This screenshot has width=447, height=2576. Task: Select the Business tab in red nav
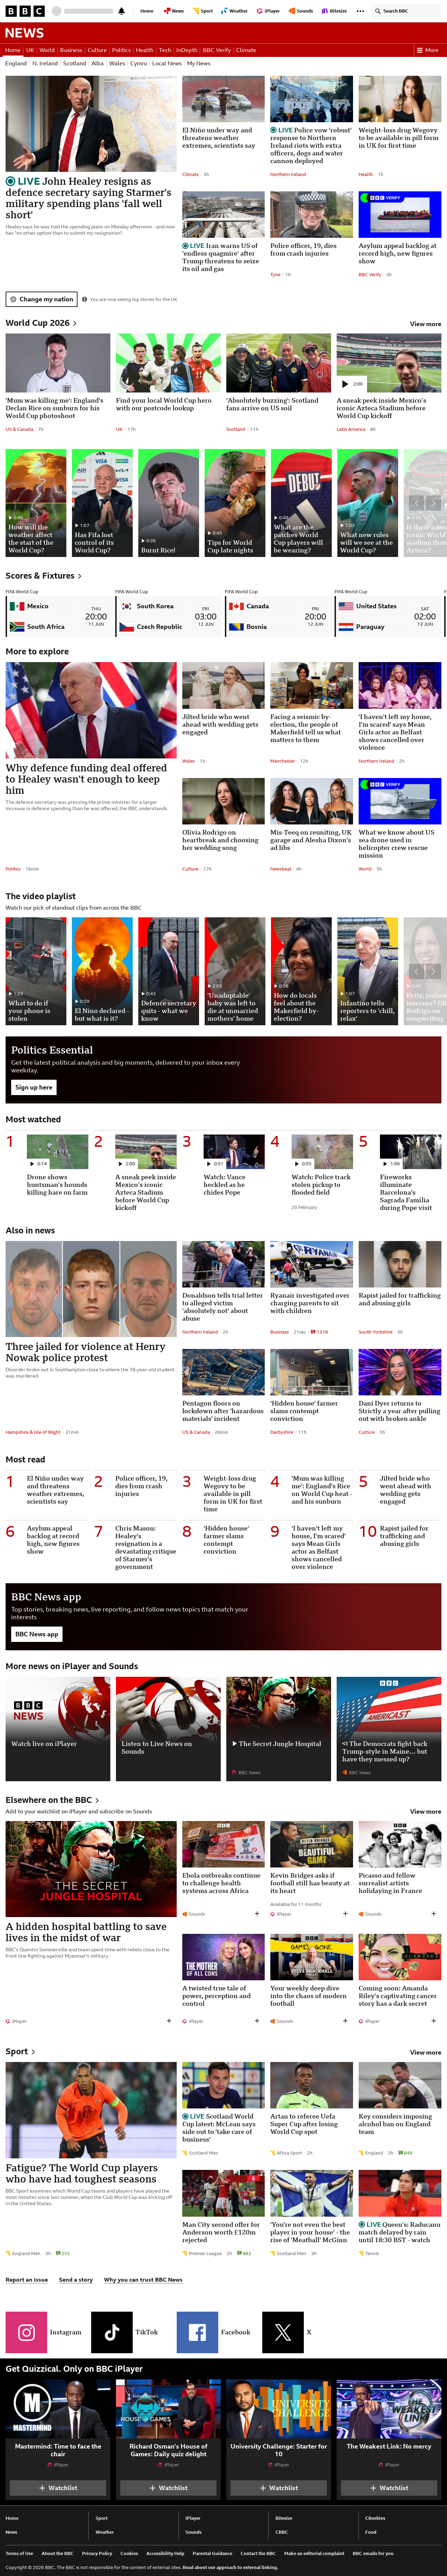point(71,50)
